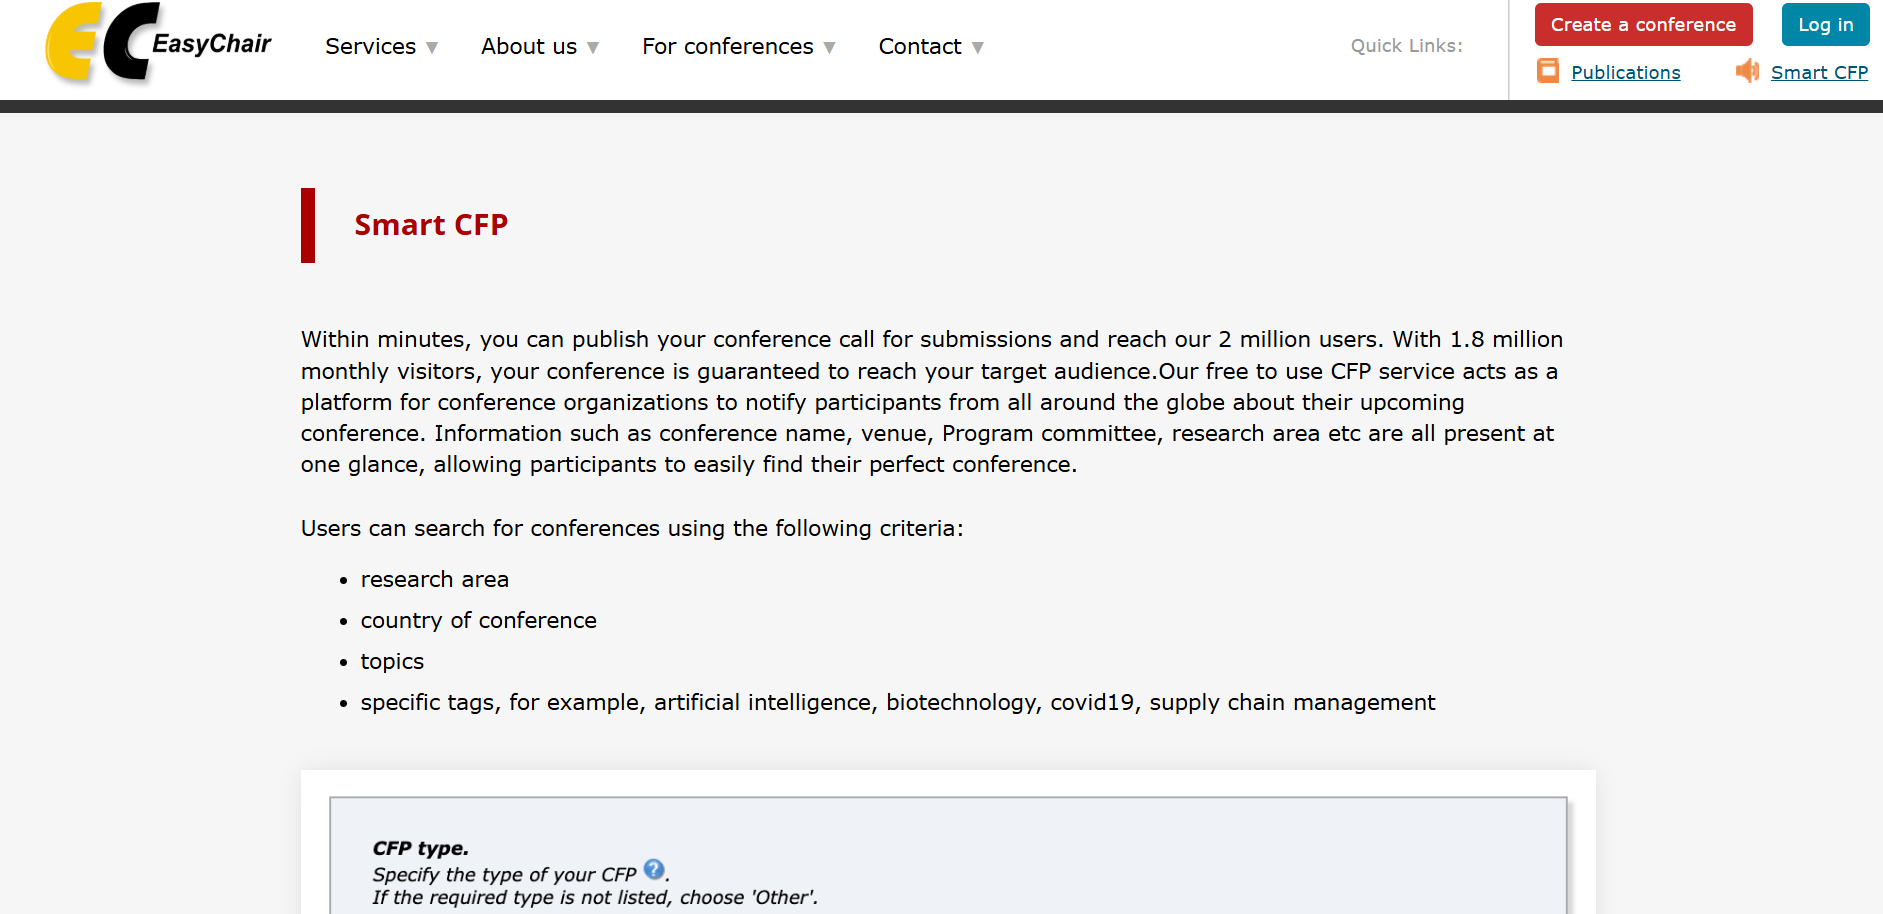Screen dimensions: 1883x914
Task: Open the Contact menu
Action: coord(919,47)
